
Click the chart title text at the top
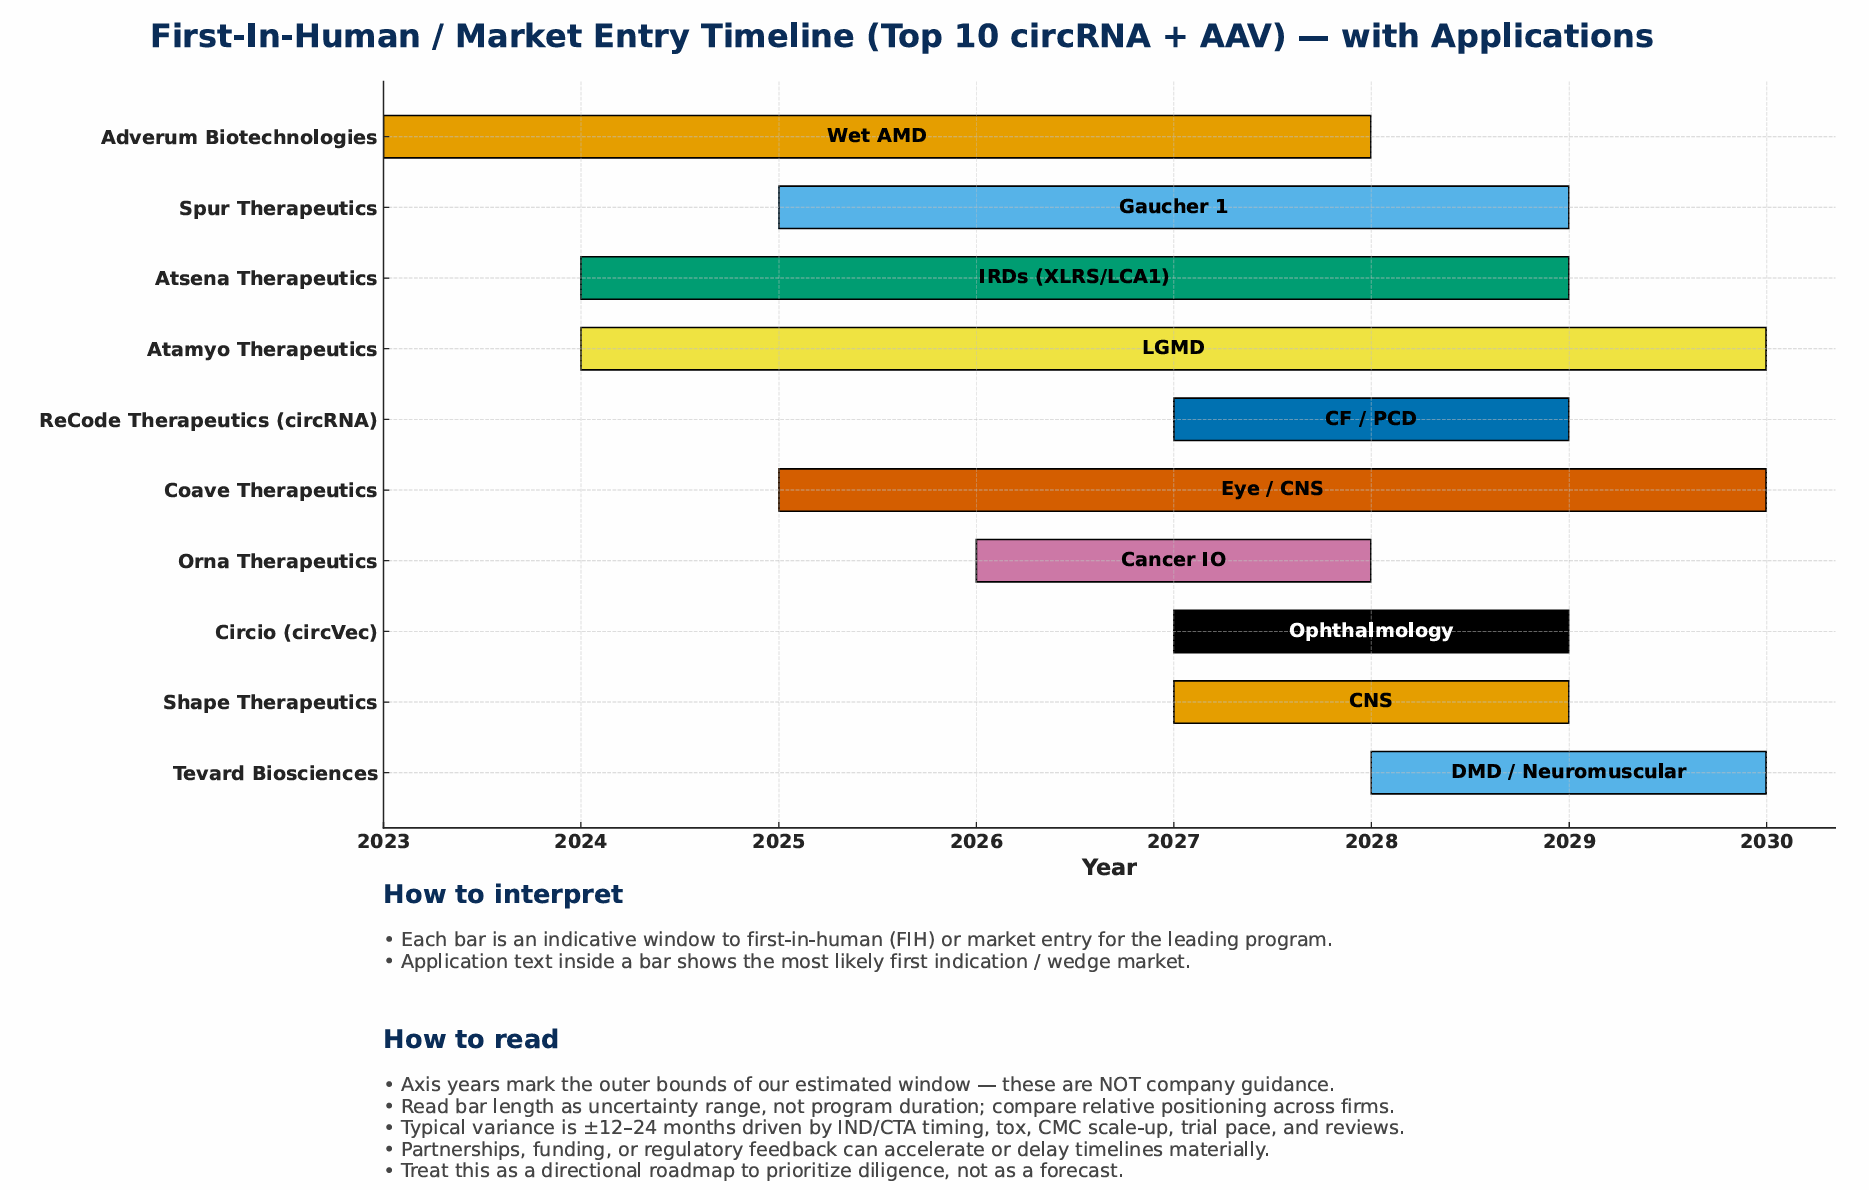tap(900, 36)
